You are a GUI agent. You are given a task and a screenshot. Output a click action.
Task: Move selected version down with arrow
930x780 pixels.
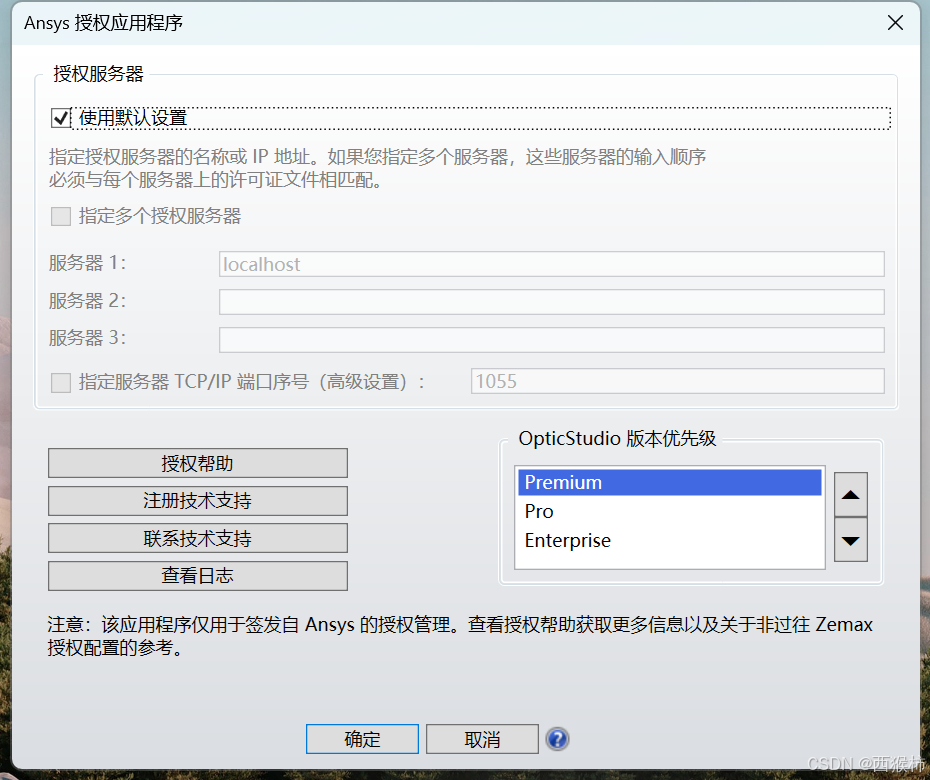tap(851, 540)
